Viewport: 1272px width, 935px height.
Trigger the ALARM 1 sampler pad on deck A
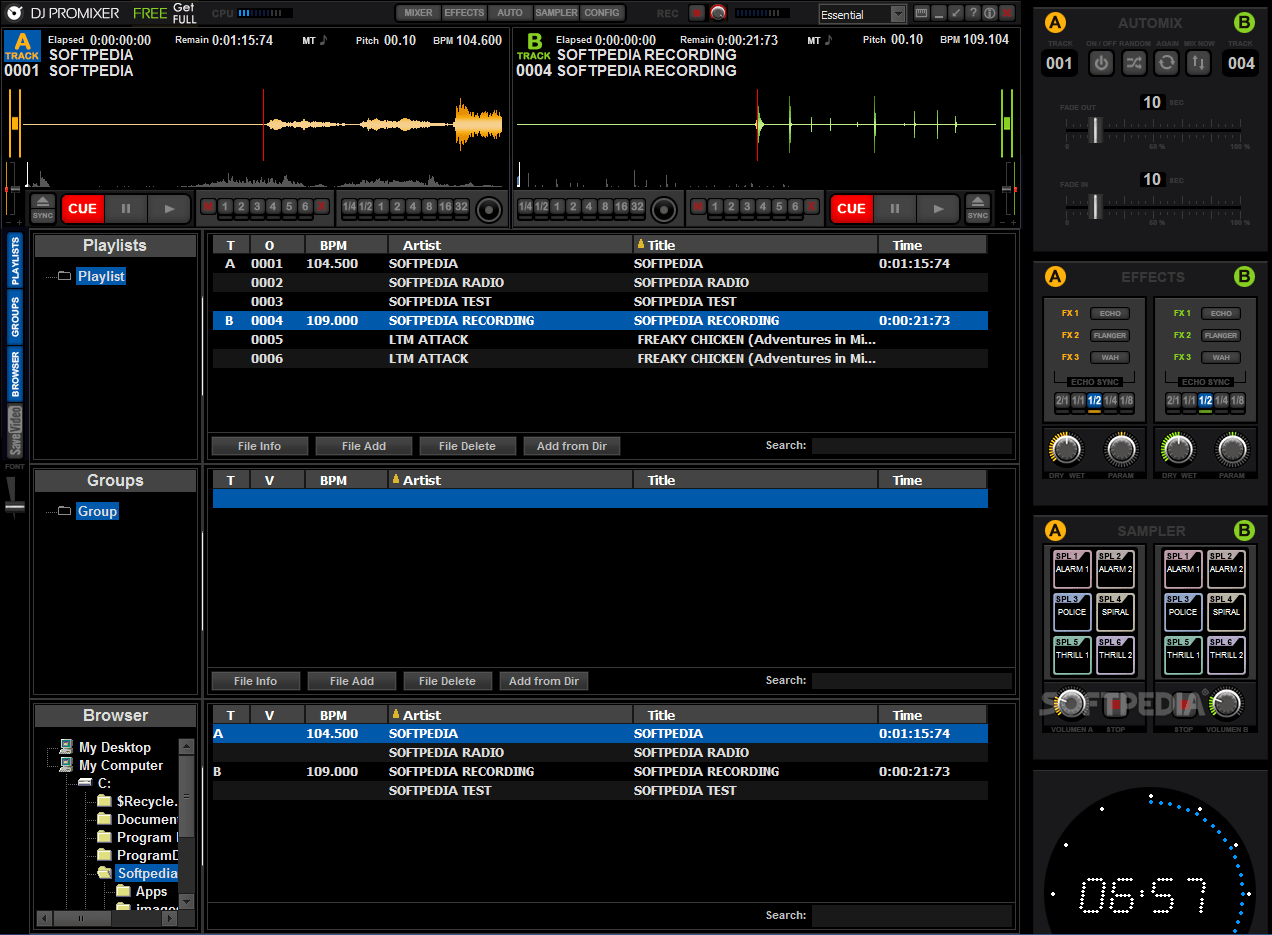[x=1071, y=568]
